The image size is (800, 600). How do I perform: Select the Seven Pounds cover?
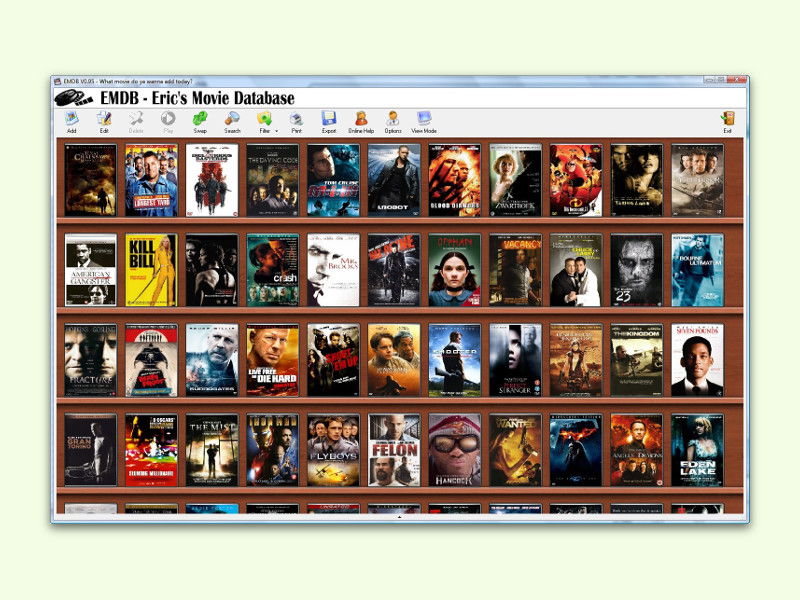coord(697,360)
